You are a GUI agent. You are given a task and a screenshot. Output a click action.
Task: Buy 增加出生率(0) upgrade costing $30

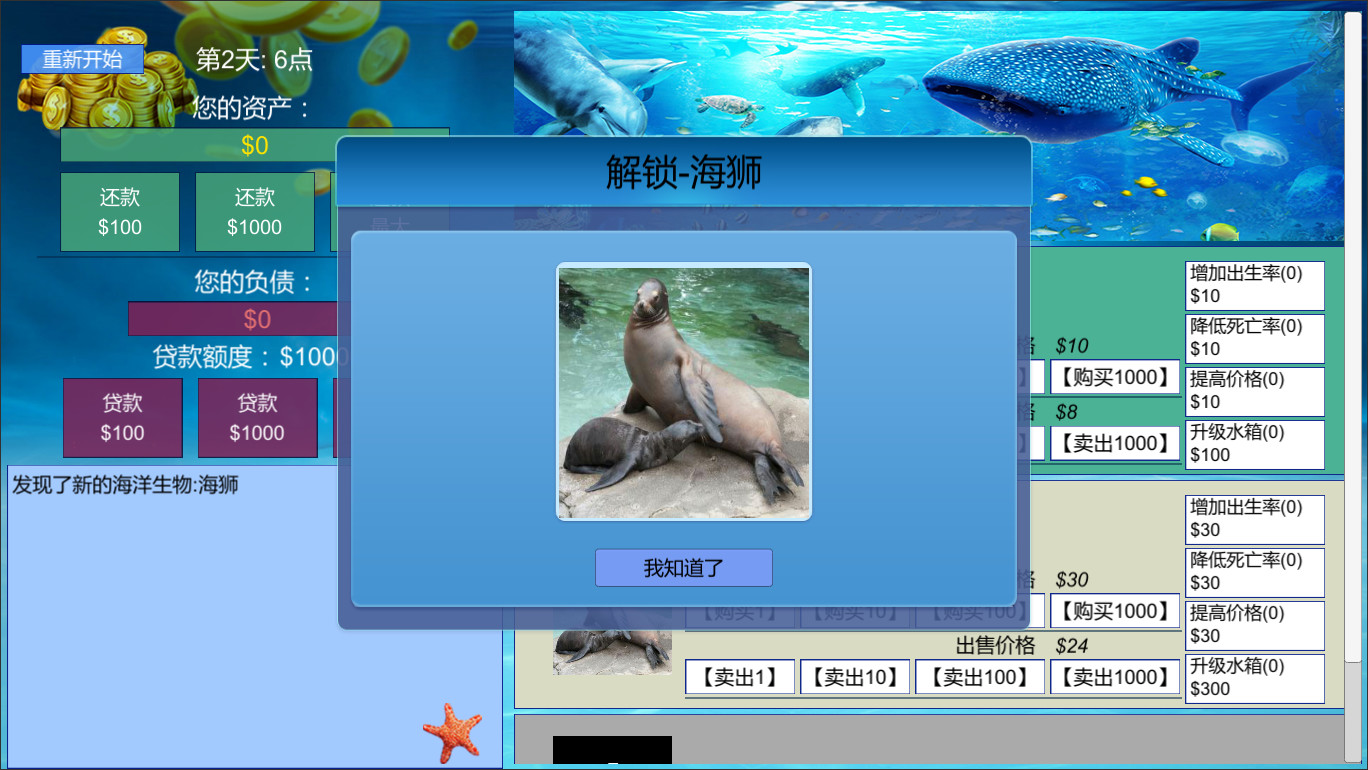click(x=1255, y=519)
